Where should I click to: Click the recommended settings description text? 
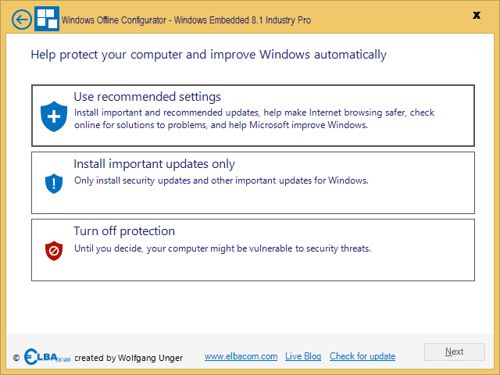point(254,119)
